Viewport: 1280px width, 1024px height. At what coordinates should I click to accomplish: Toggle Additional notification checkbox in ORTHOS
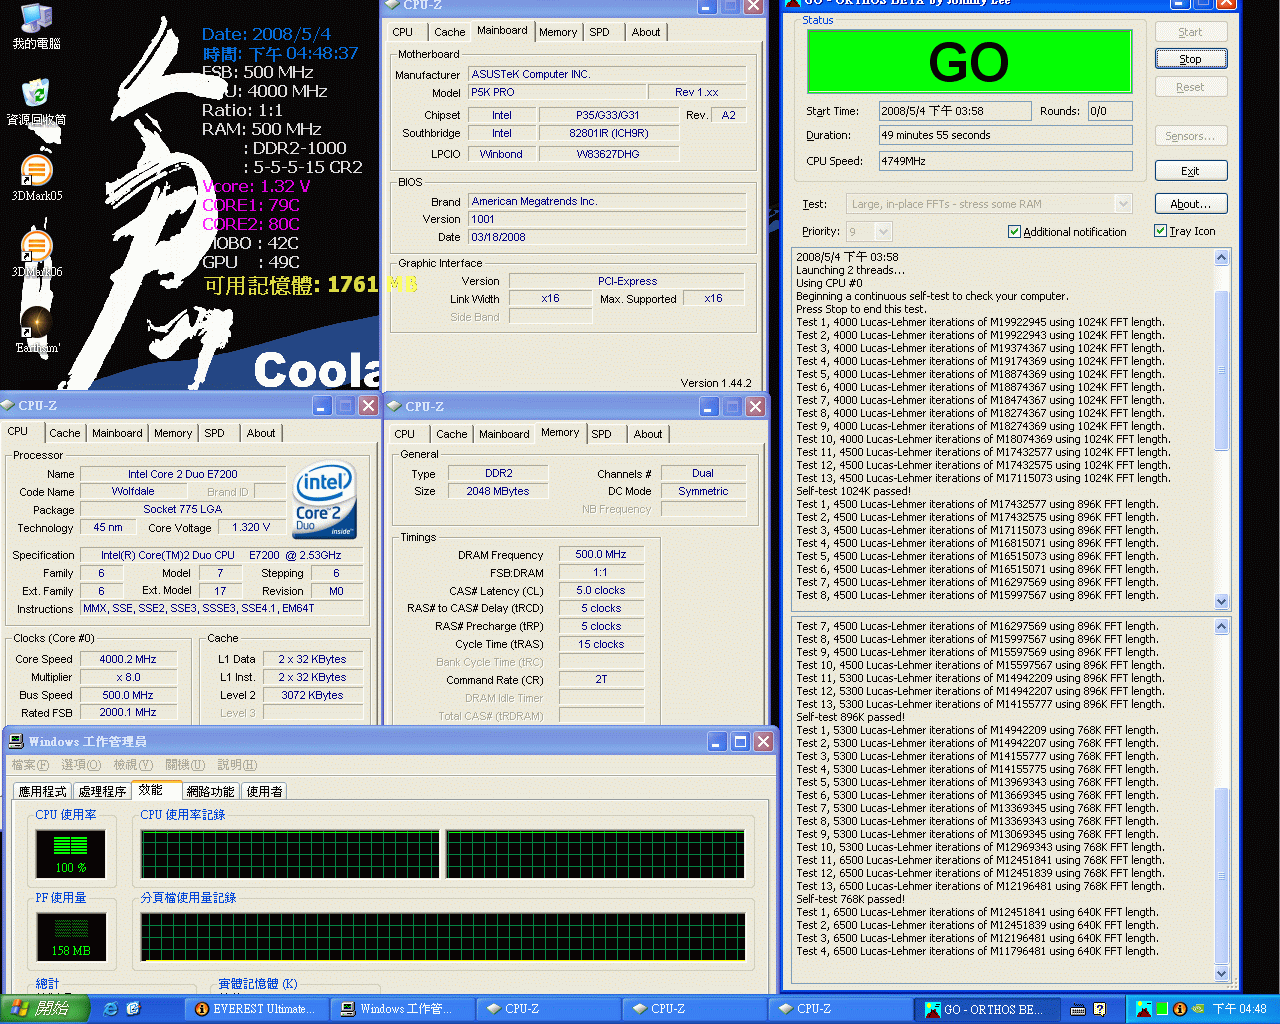(x=1014, y=231)
